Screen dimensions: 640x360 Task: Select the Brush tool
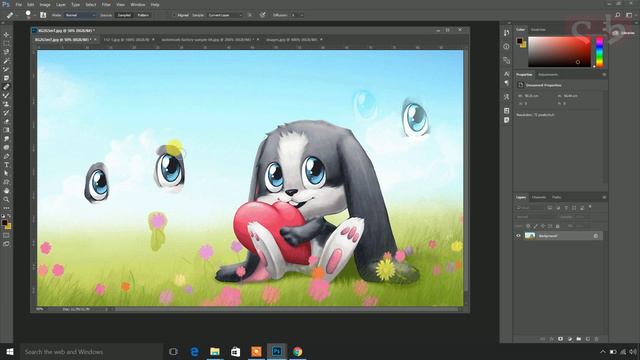coord(6,95)
